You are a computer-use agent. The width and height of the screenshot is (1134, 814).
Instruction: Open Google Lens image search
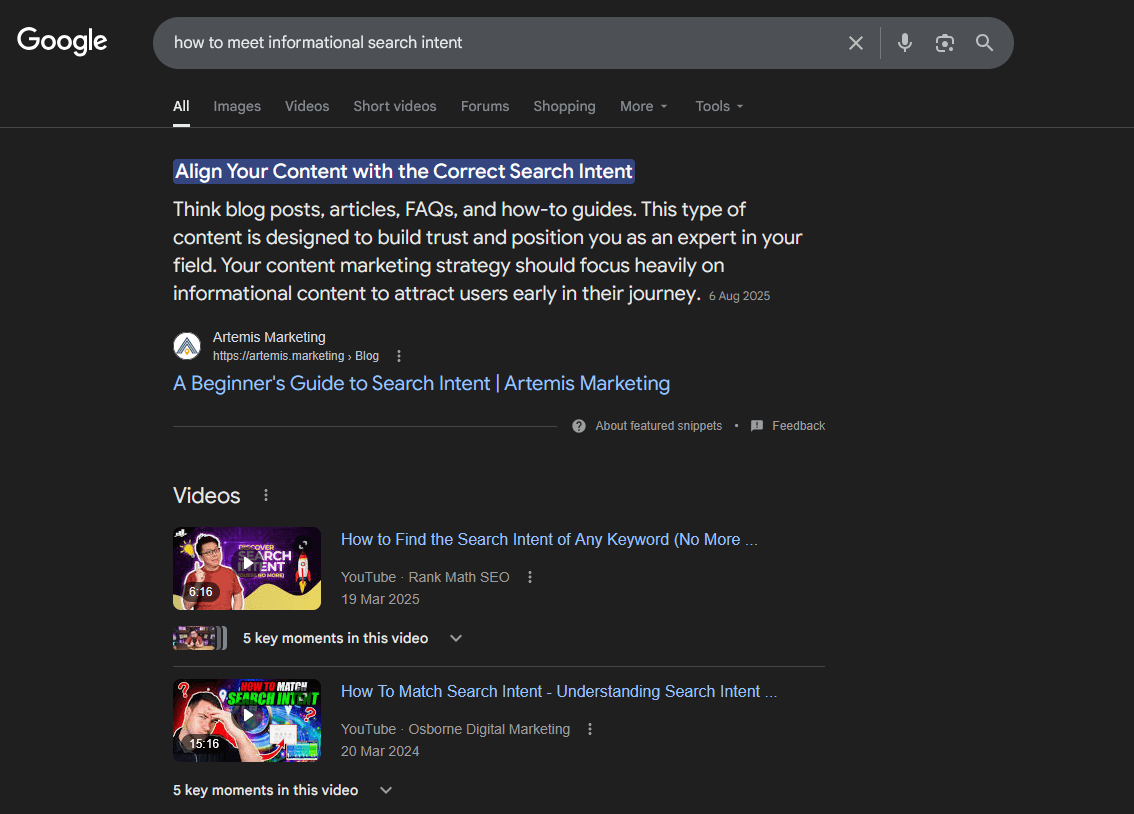click(x=944, y=42)
